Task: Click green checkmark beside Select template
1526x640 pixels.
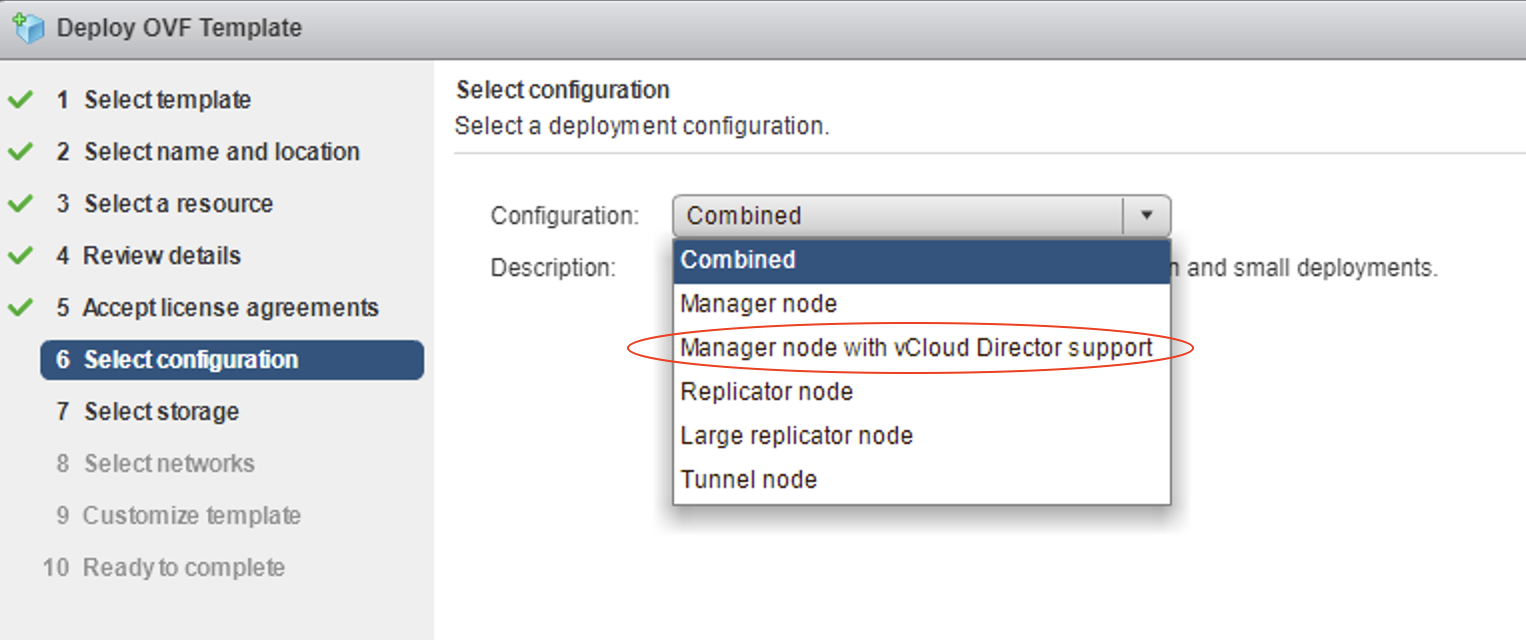Action: pos(20,100)
